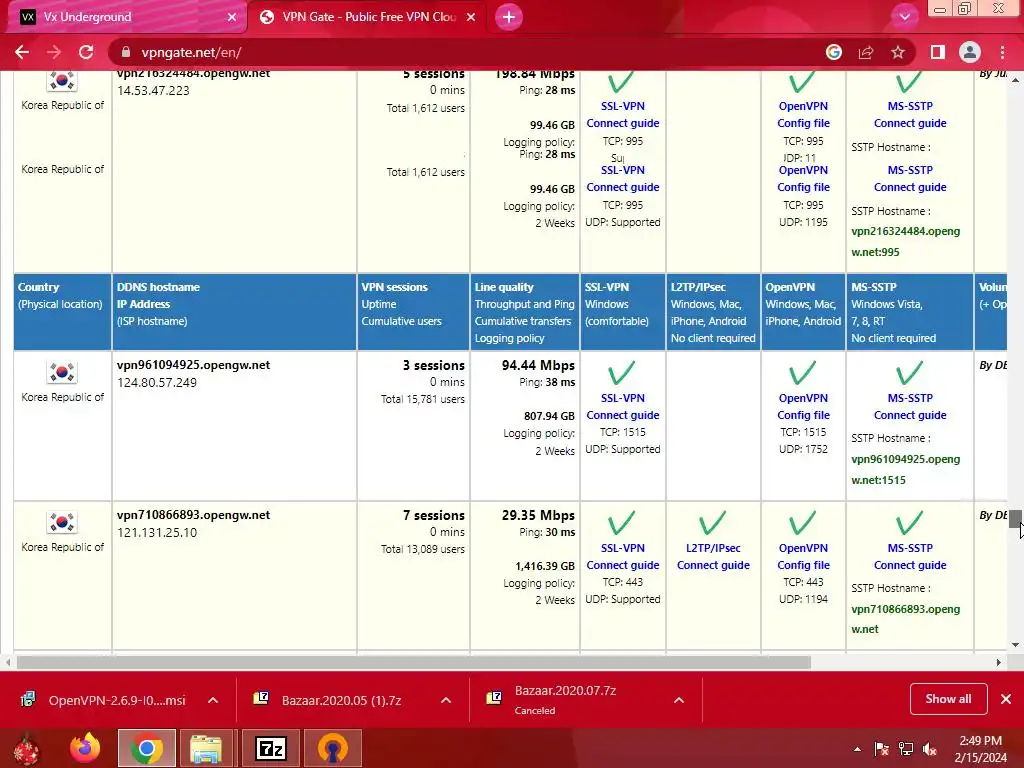
Task: Select IP address 121.131.25.10
Action: [157, 533]
